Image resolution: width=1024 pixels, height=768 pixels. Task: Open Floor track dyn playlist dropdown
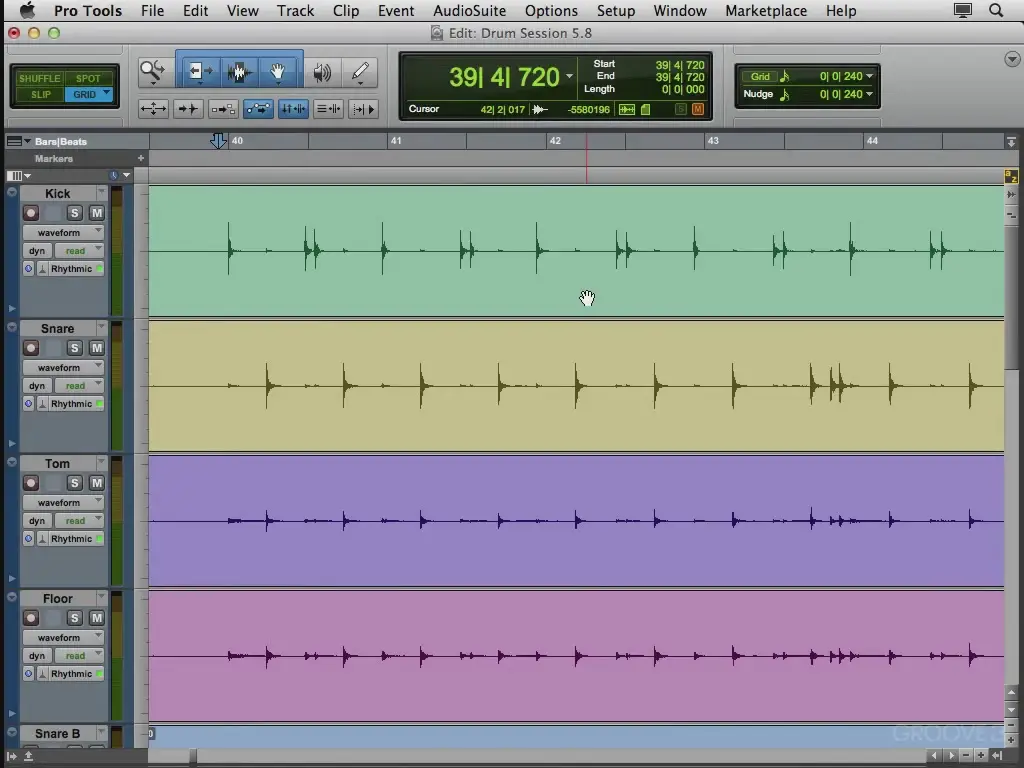click(37, 656)
